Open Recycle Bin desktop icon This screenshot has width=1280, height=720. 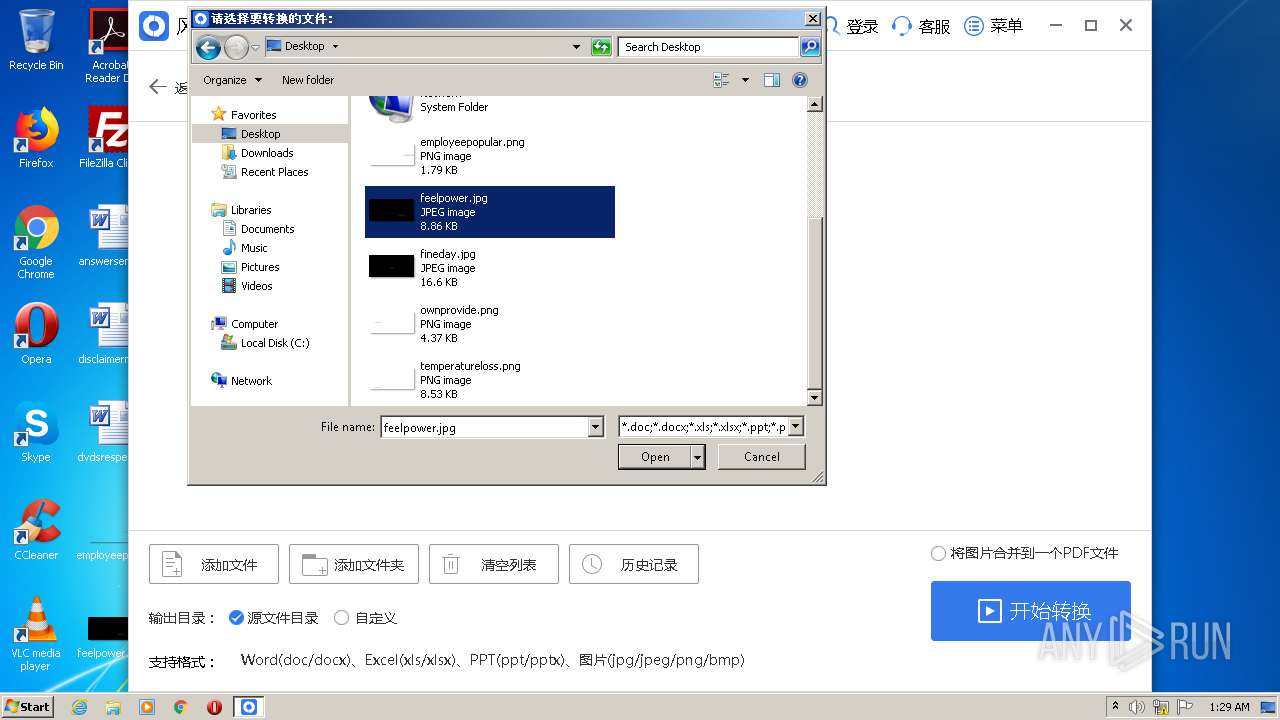pos(36,40)
